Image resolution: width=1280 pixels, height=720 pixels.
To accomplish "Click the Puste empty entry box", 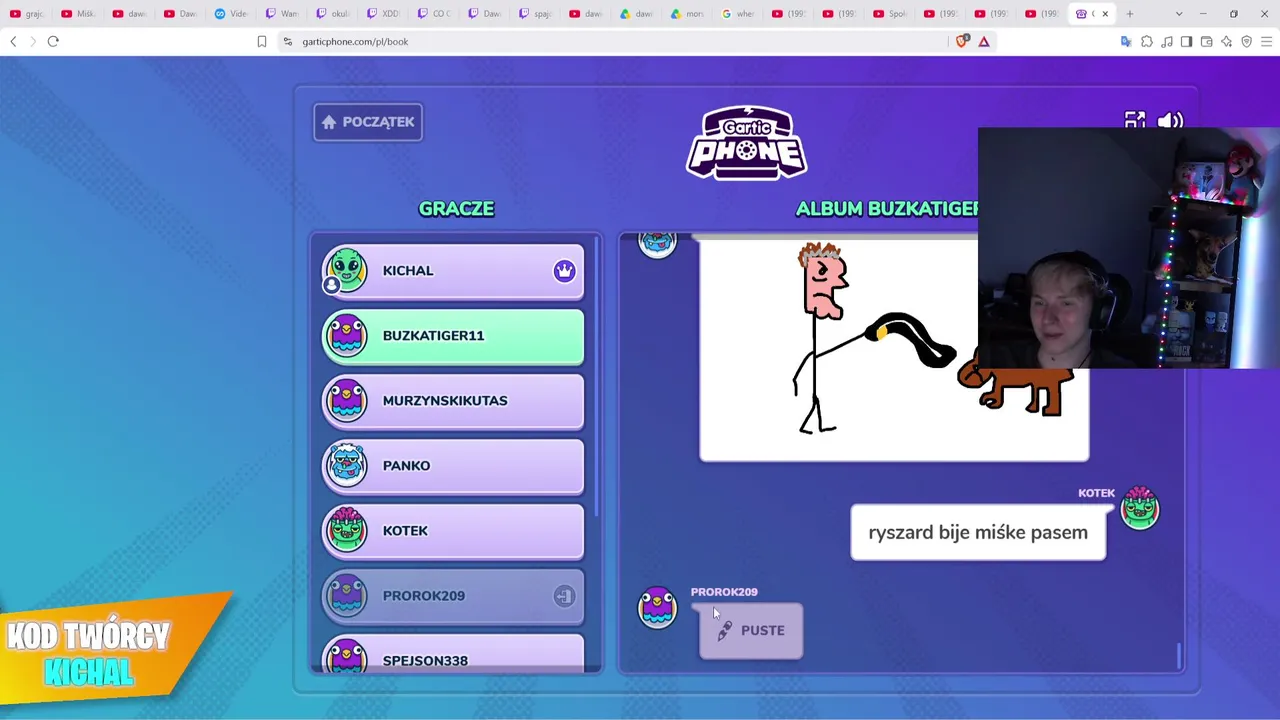I will [x=751, y=630].
